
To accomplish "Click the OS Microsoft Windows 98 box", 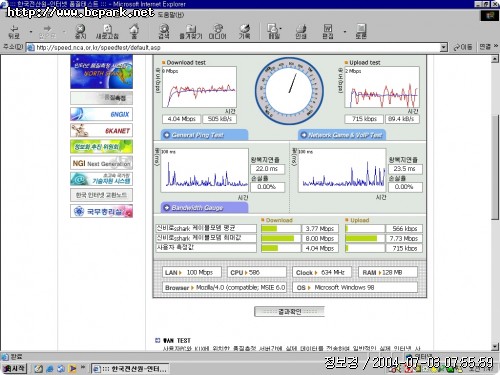I will pos(355,287).
